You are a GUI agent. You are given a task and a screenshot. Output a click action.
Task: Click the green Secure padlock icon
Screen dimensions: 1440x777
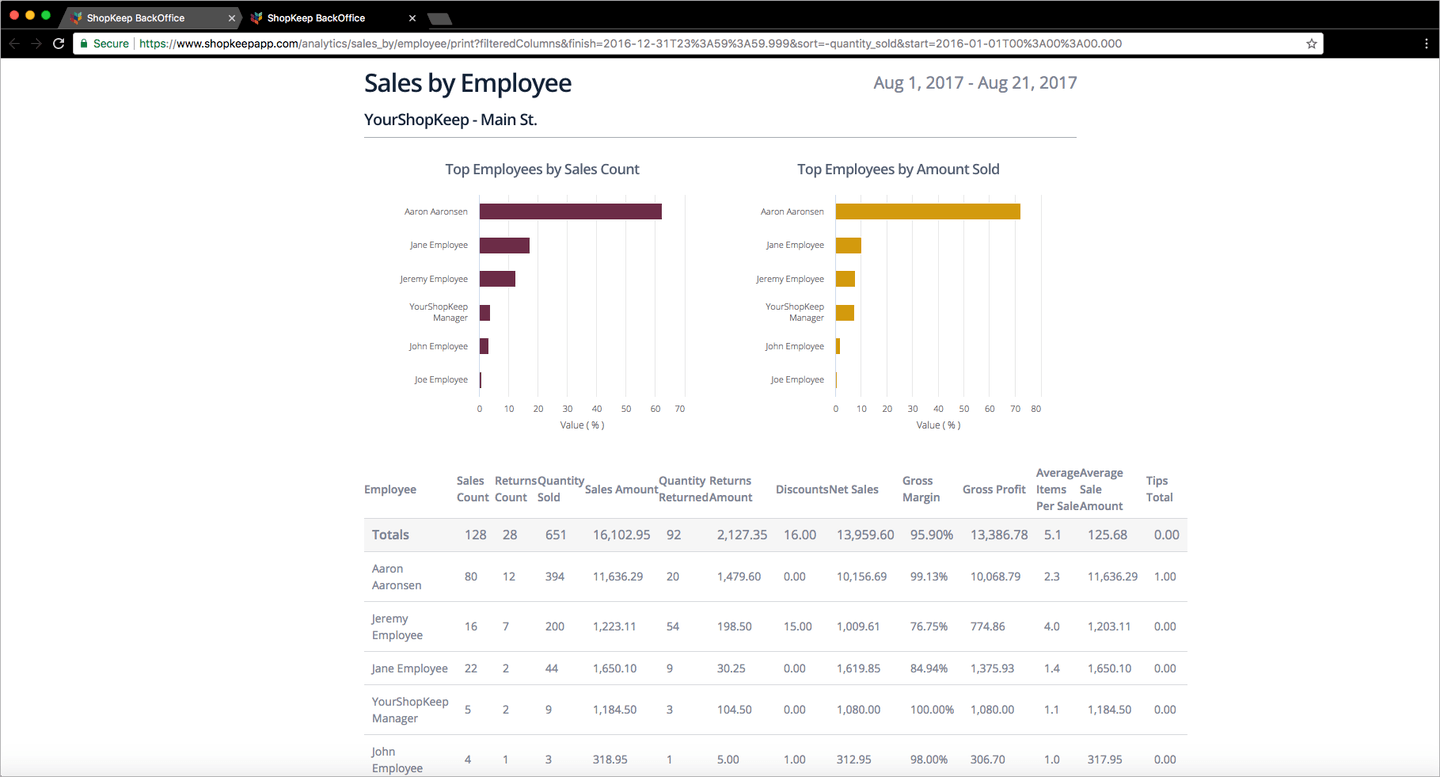[85, 44]
